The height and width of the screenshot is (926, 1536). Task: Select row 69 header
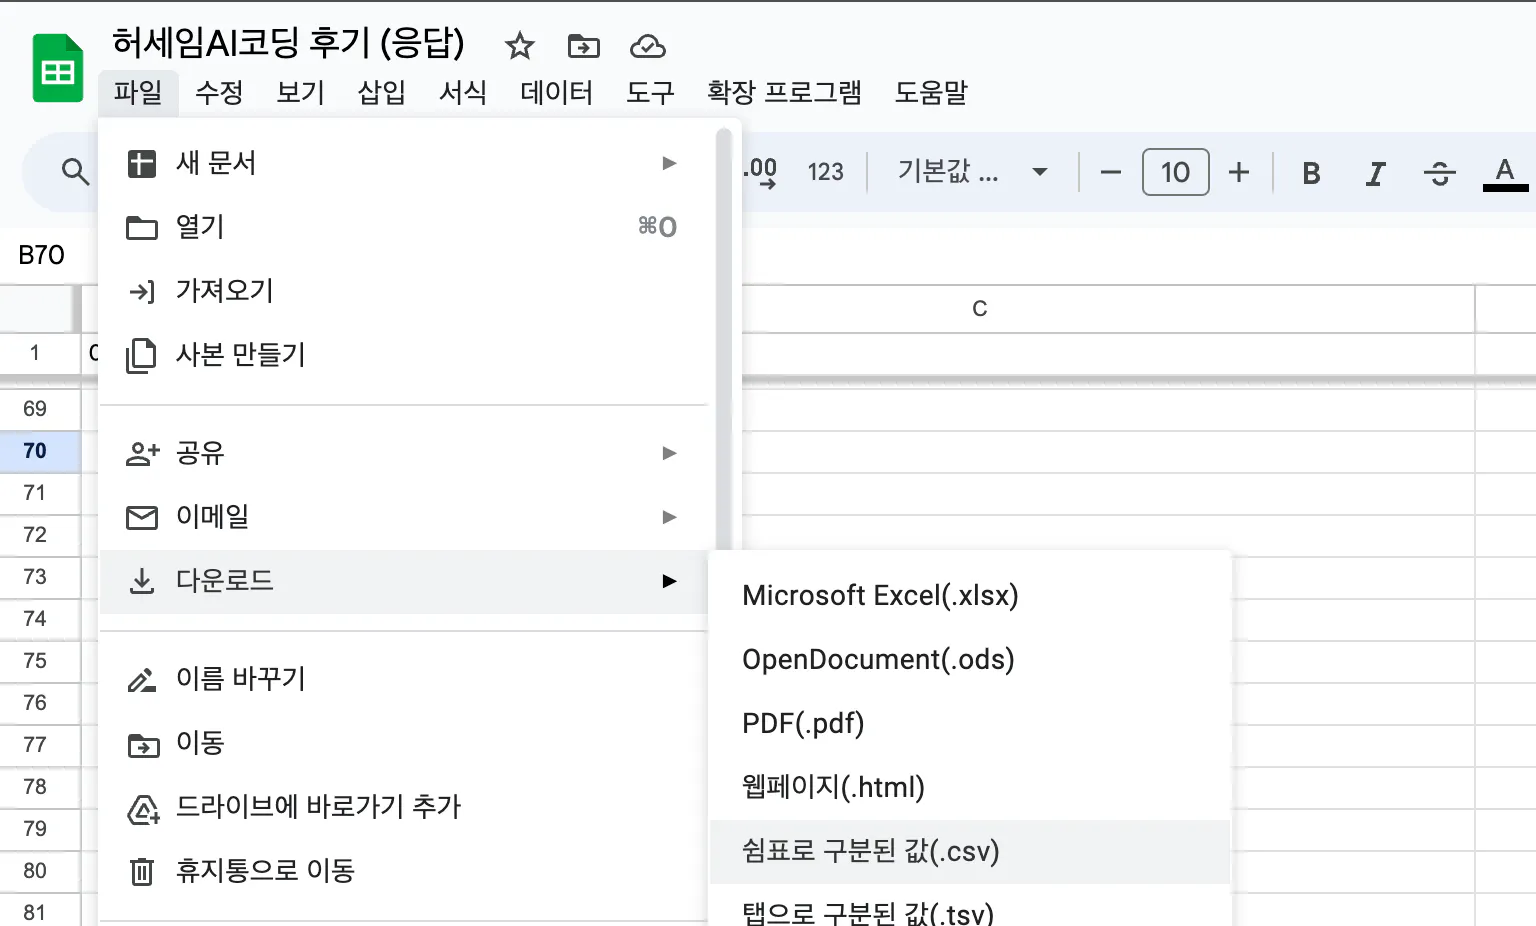pyautogui.click(x=39, y=409)
